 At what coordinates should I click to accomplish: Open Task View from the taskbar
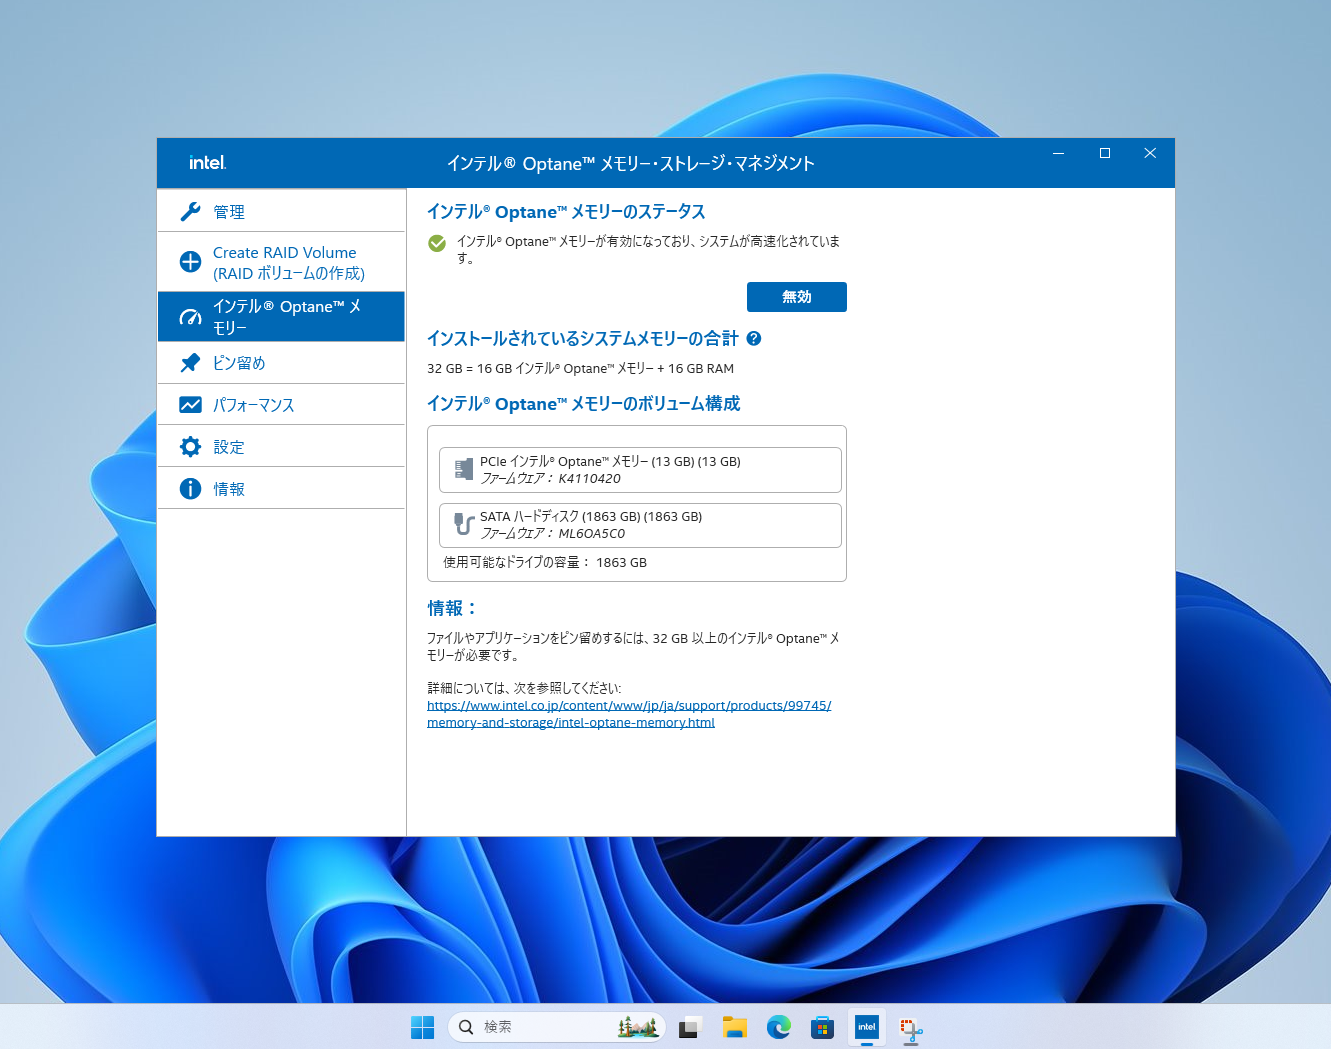(690, 1027)
